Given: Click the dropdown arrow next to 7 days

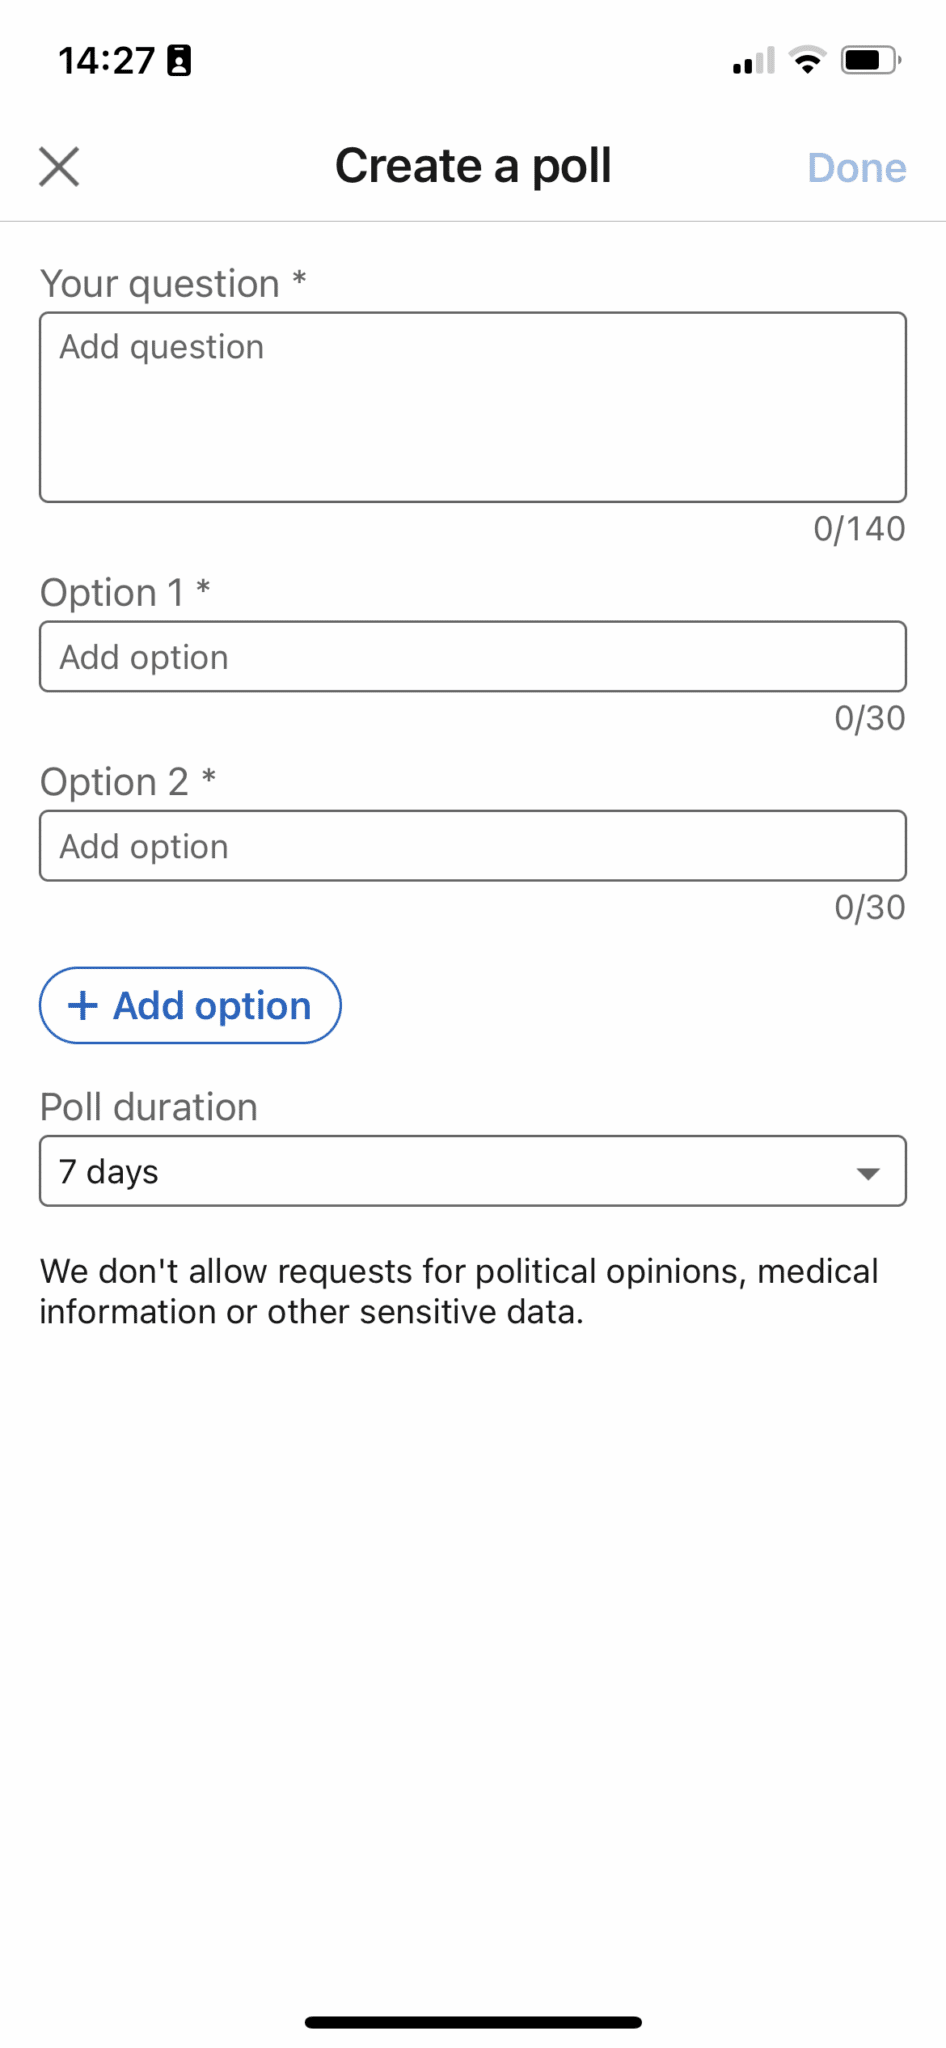Looking at the screenshot, I should [x=868, y=1171].
